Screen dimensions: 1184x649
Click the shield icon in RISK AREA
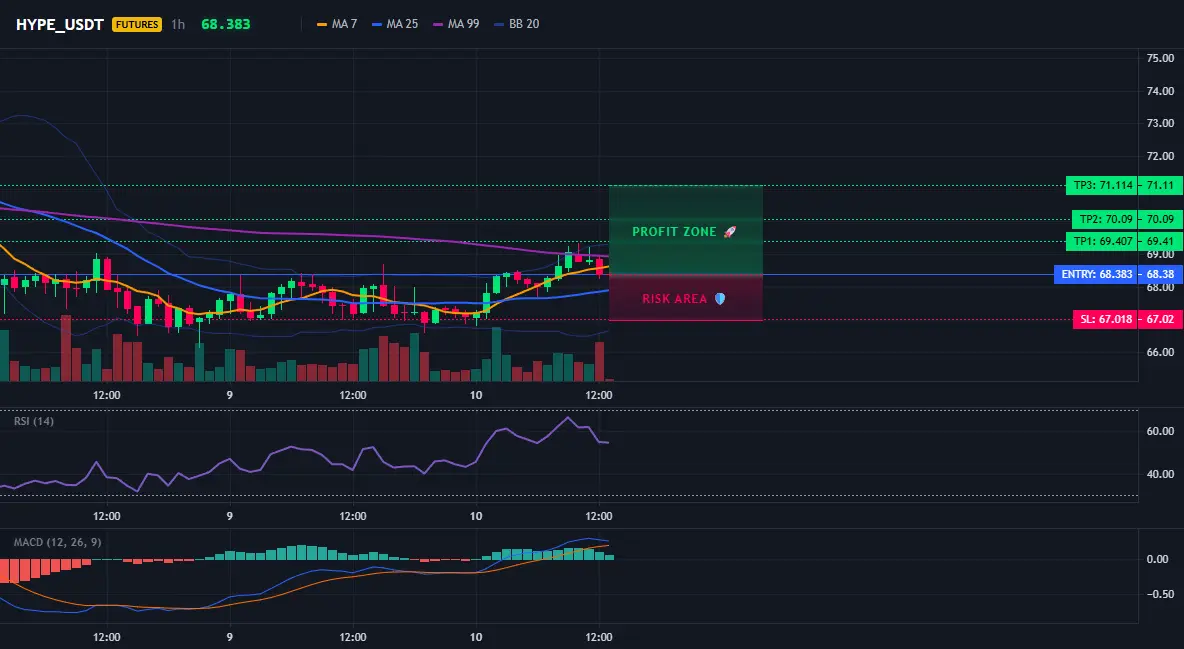(720, 298)
